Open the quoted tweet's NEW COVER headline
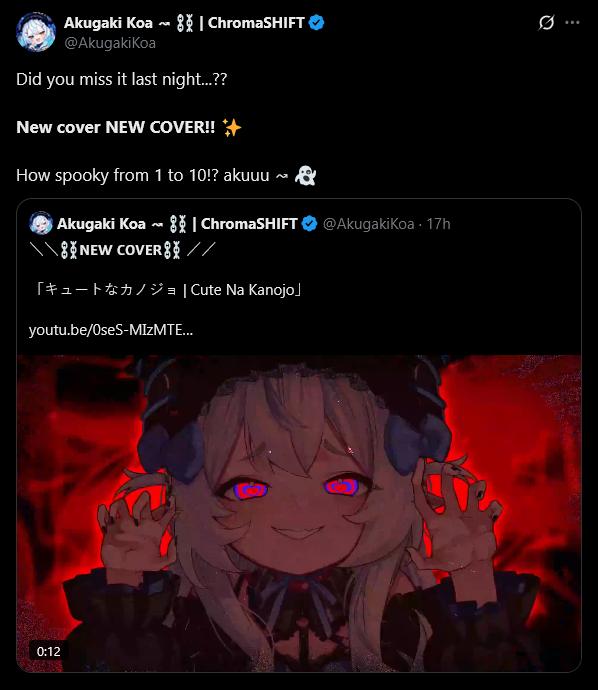 (122, 250)
